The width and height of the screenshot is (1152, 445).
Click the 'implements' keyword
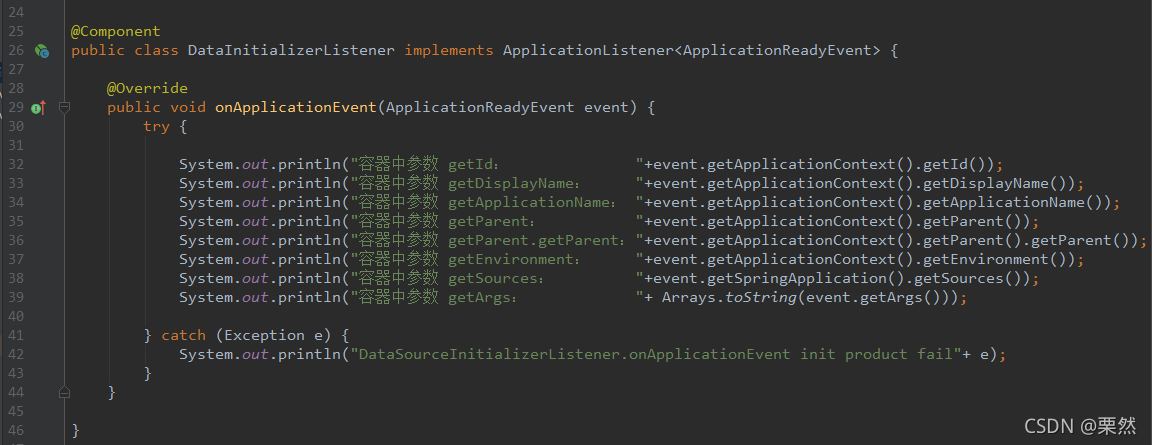point(449,51)
